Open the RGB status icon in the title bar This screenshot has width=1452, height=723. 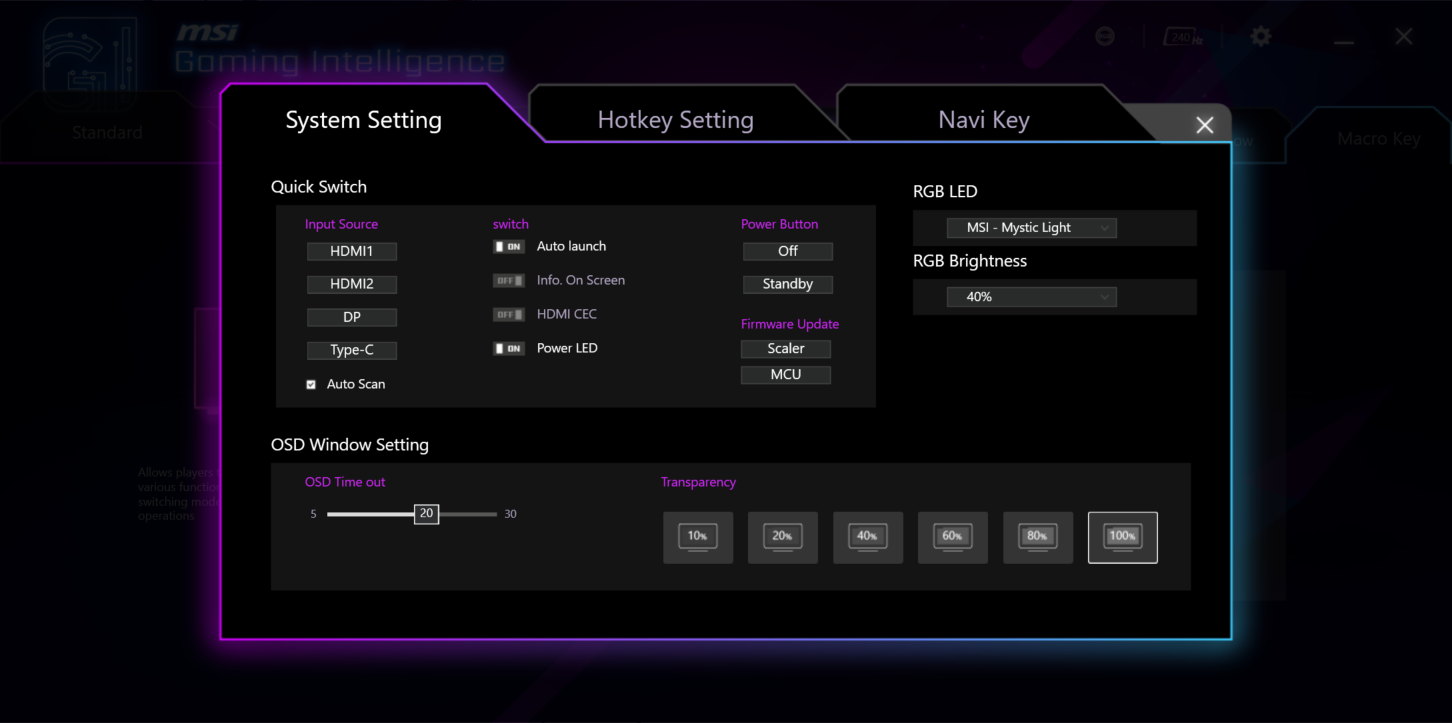pyautogui.click(x=1105, y=35)
